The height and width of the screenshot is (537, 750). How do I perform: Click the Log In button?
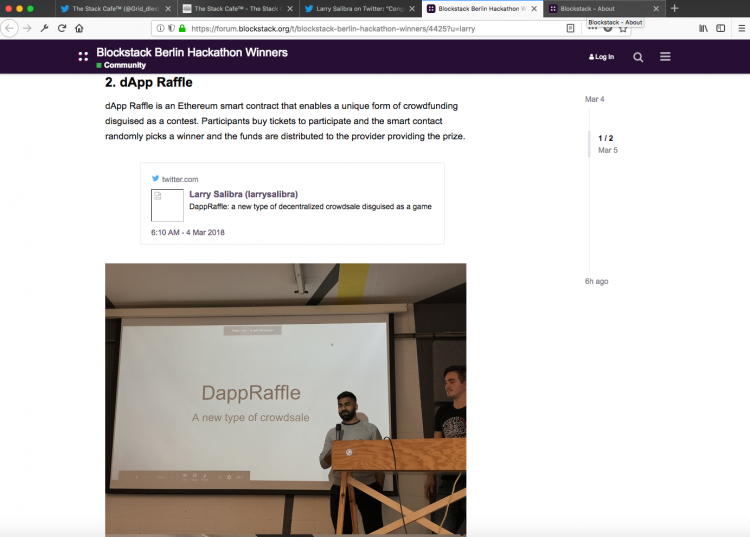click(x=601, y=57)
